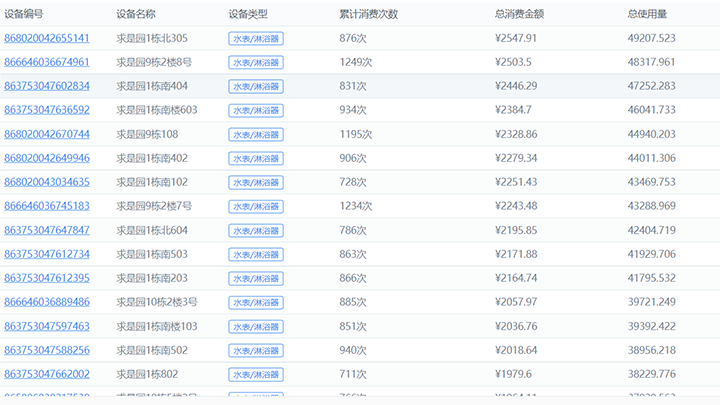Open device link 863753047636592
Viewport: 720px width, 405px height.
pyautogui.click(x=47, y=110)
